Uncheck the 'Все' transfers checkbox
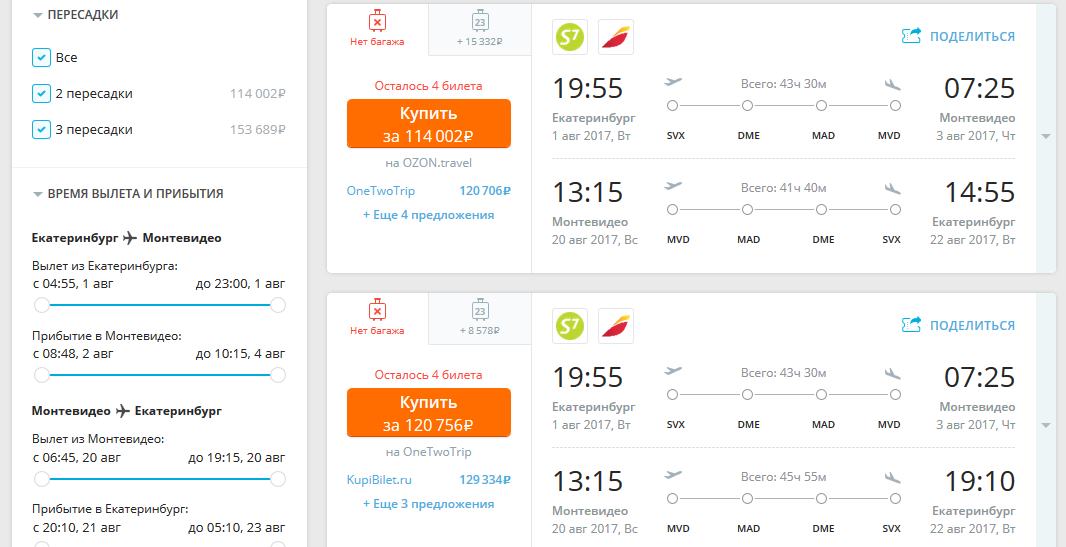The image size is (1066, 547). coord(41,58)
